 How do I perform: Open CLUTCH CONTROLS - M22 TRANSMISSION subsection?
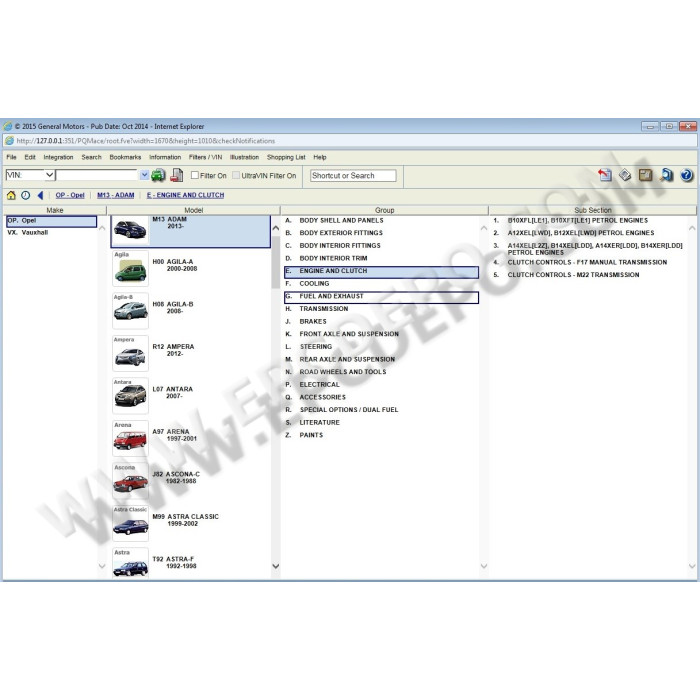tap(566, 275)
